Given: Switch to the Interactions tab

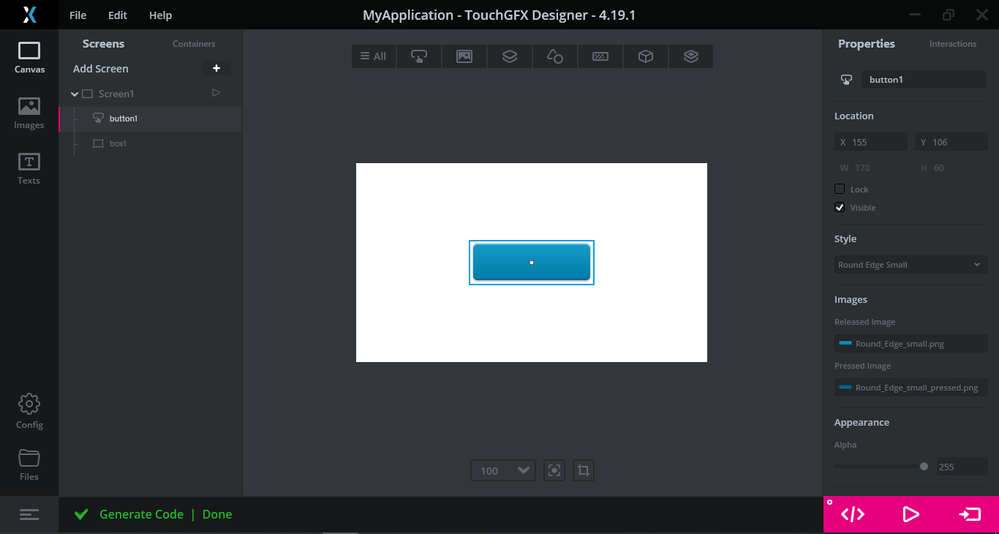Looking at the screenshot, I should tap(952, 44).
